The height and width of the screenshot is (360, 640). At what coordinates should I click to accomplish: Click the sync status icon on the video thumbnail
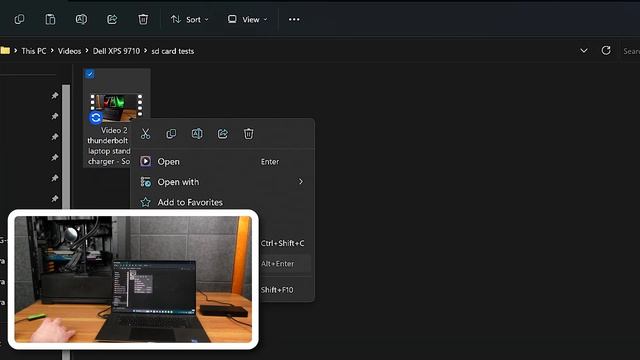click(96, 118)
